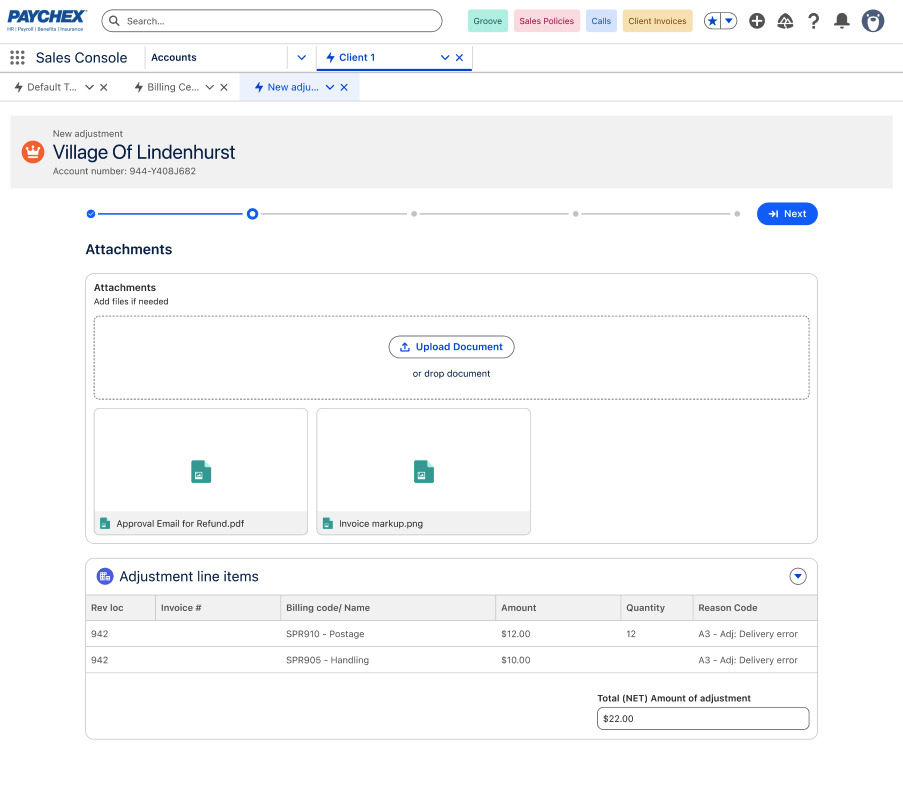The image size is (903, 786).
Task: Open the notifications bell
Action: (842, 21)
